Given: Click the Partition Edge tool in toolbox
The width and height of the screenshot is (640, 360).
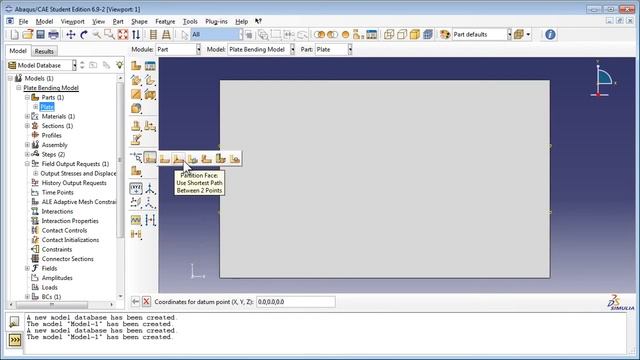Looking at the screenshot, I should pyautogui.click(x=136, y=158).
